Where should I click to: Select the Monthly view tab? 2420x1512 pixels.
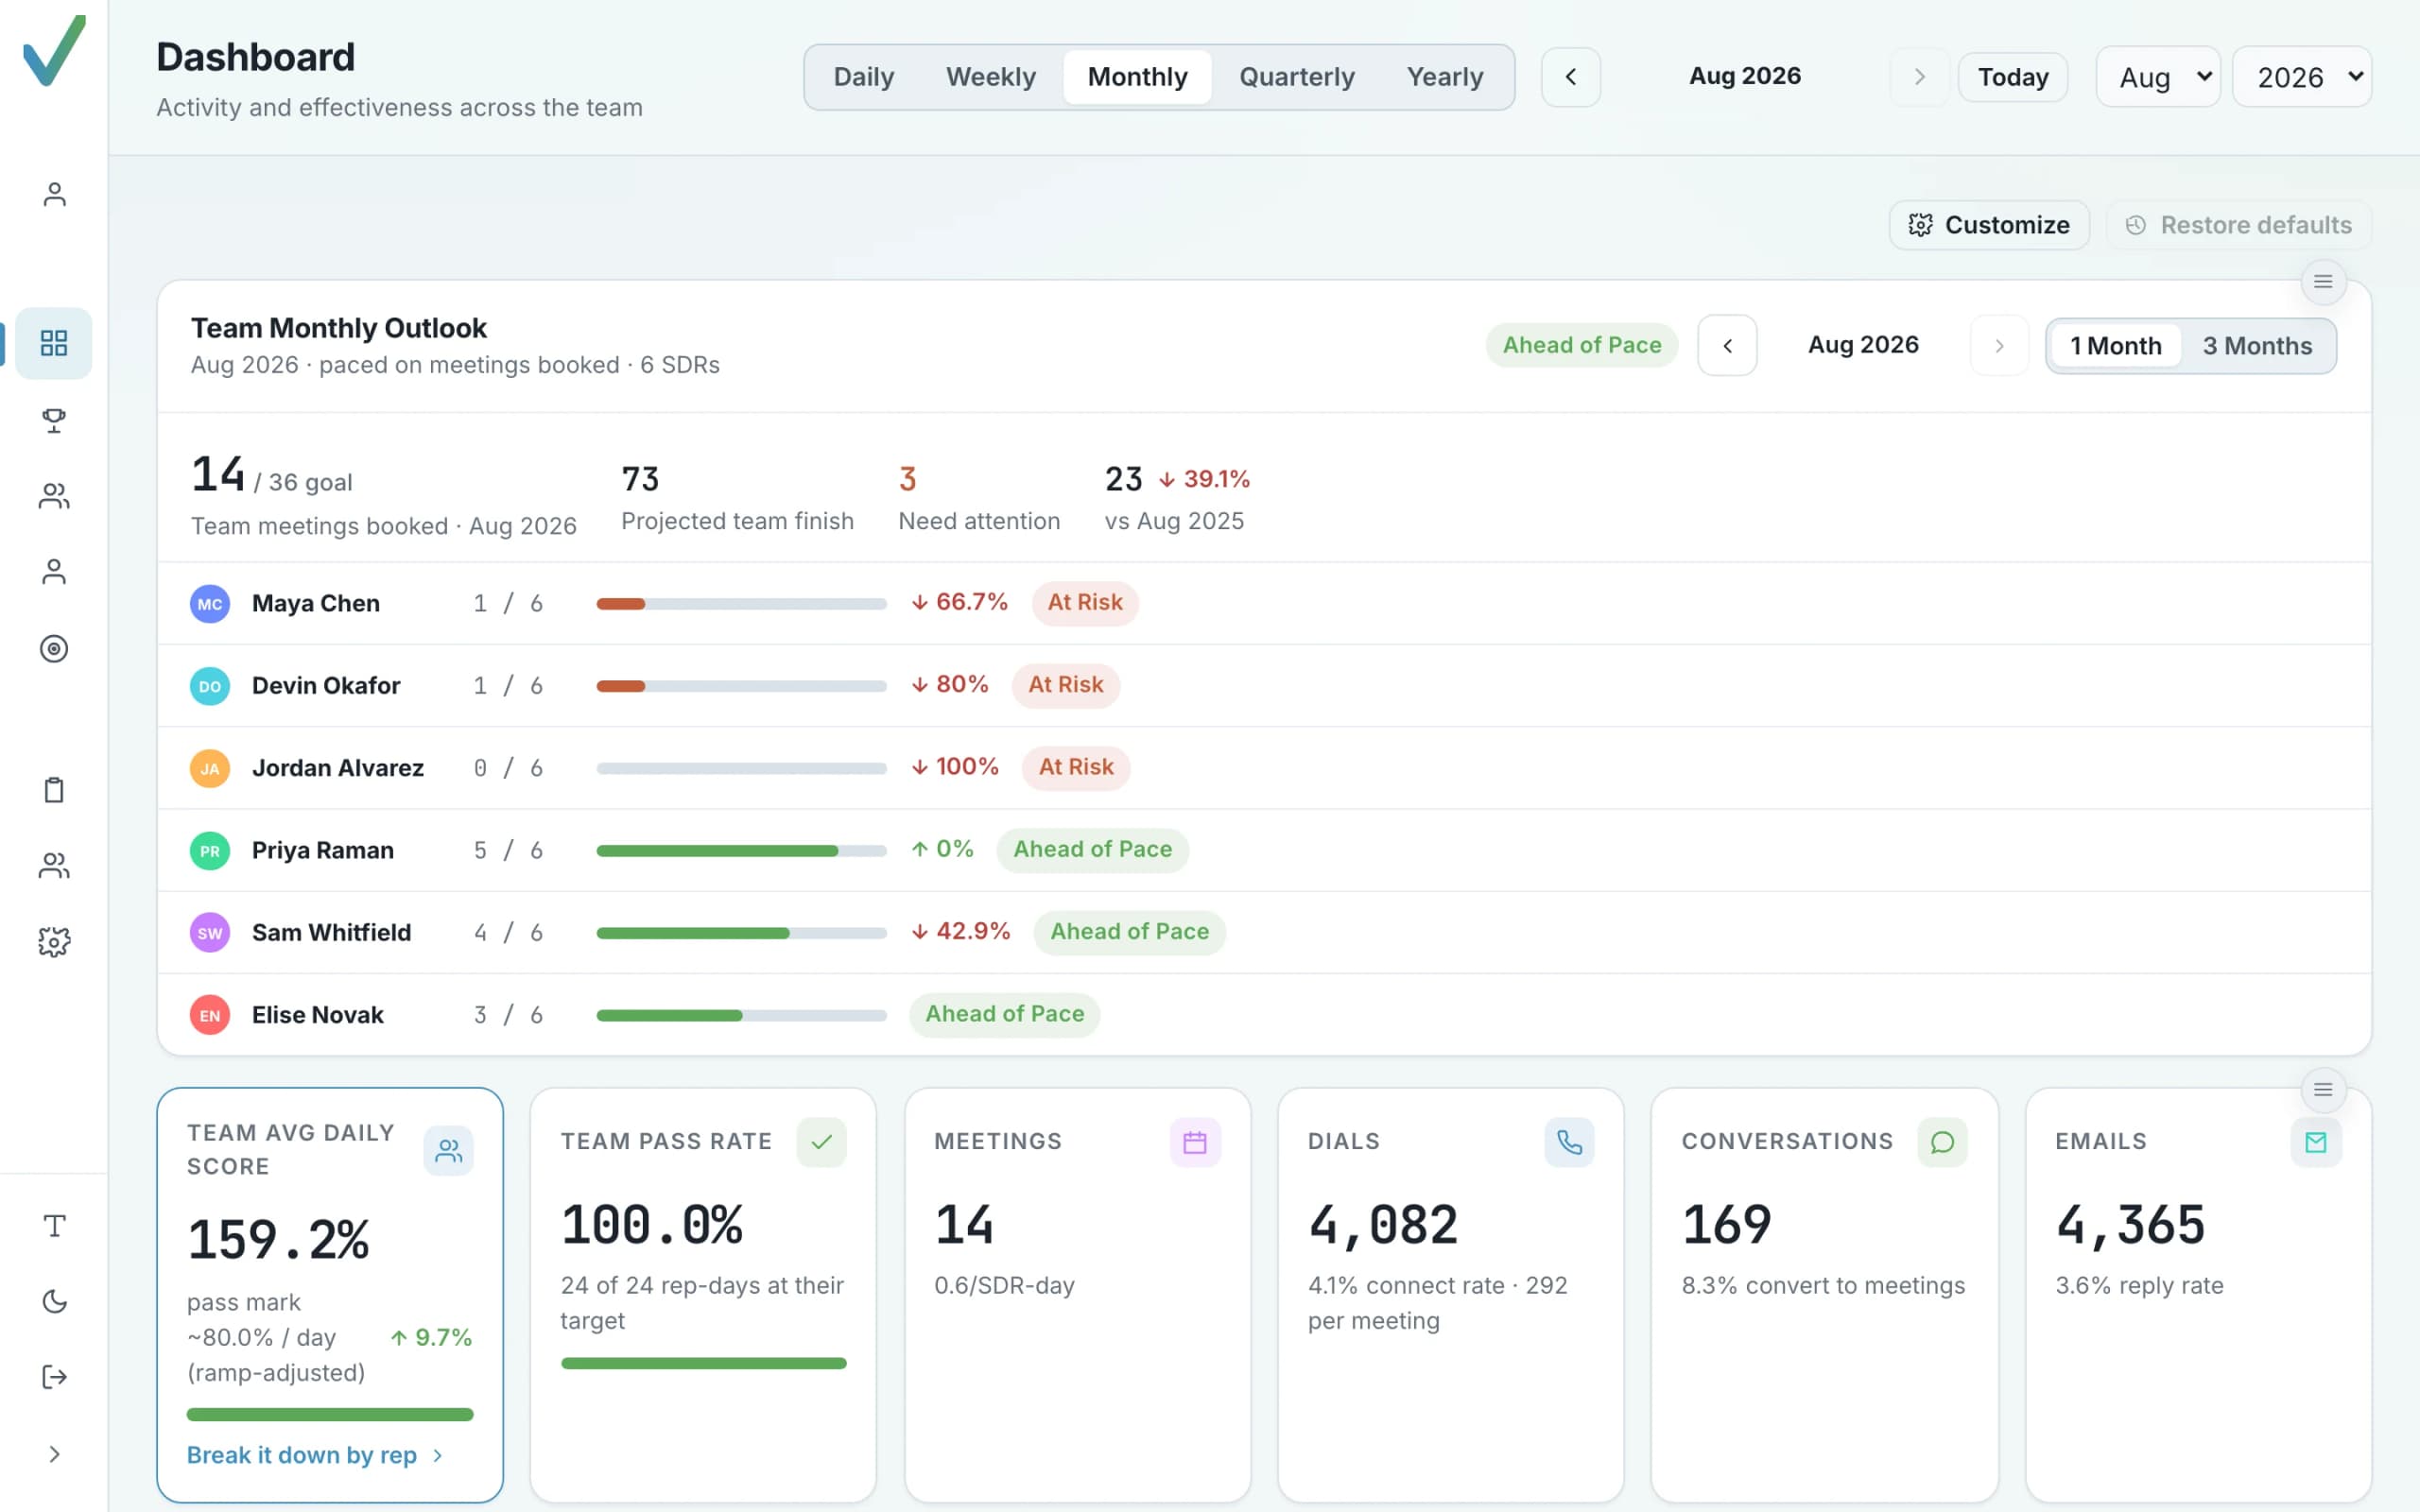[1138, 77]
